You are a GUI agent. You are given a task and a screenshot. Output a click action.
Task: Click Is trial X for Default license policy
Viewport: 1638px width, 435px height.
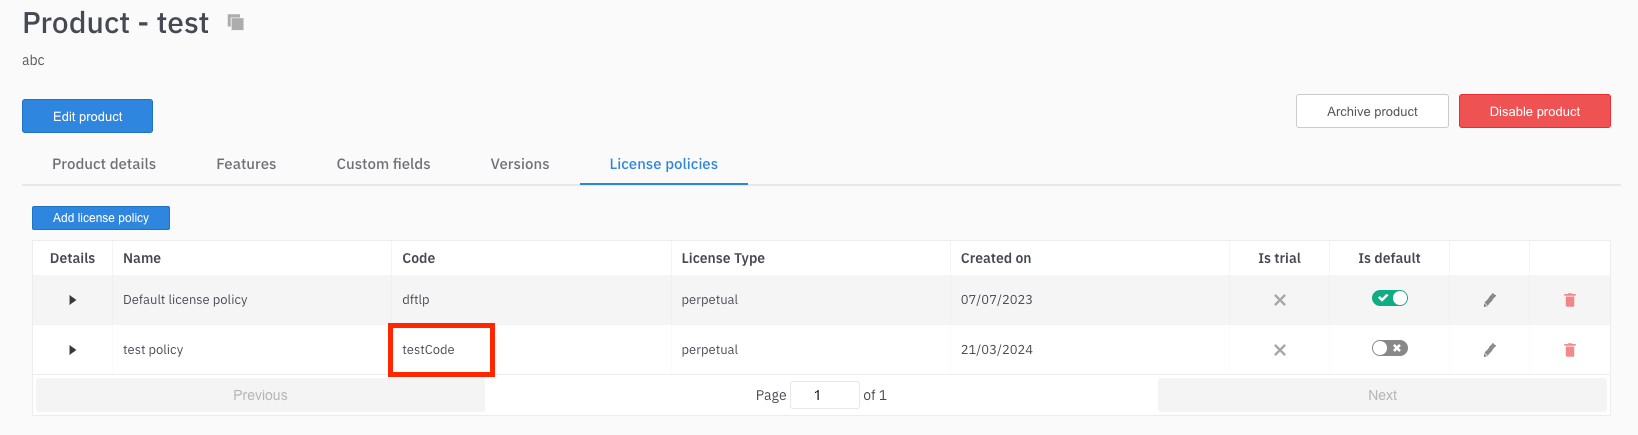point(1279,300)
